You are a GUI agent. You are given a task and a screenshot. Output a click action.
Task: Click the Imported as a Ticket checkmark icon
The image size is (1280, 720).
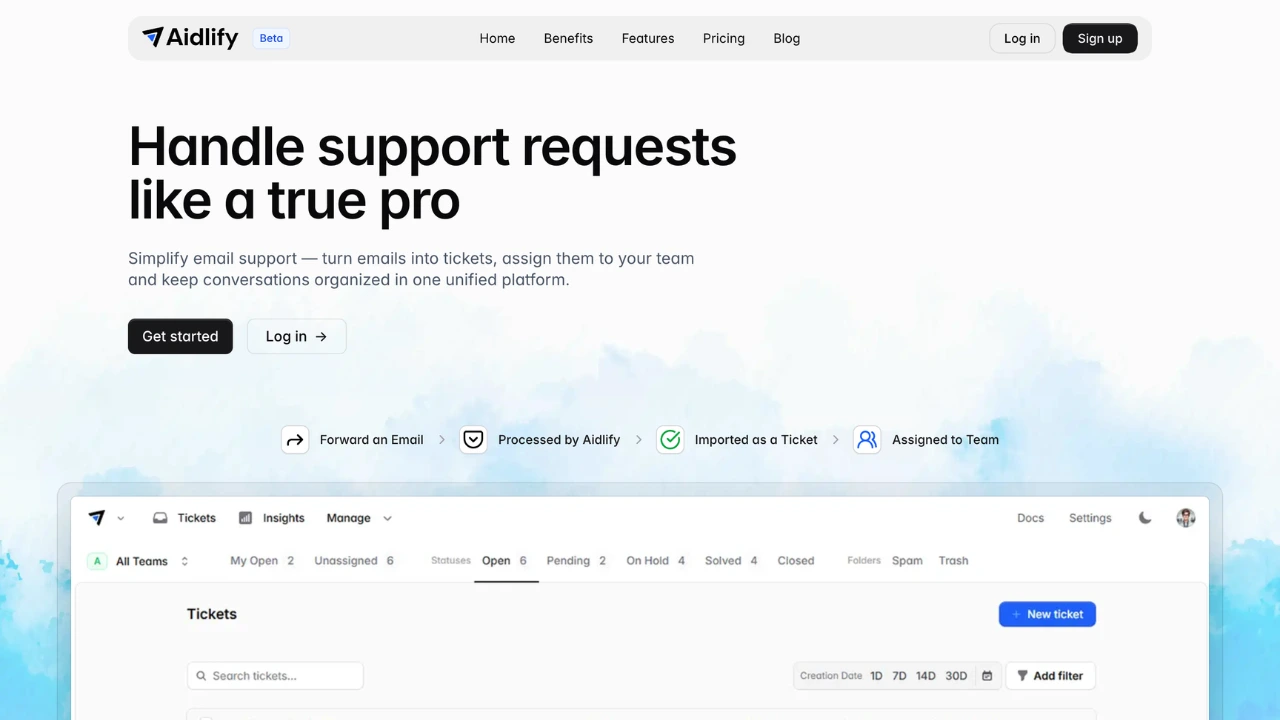670,439
